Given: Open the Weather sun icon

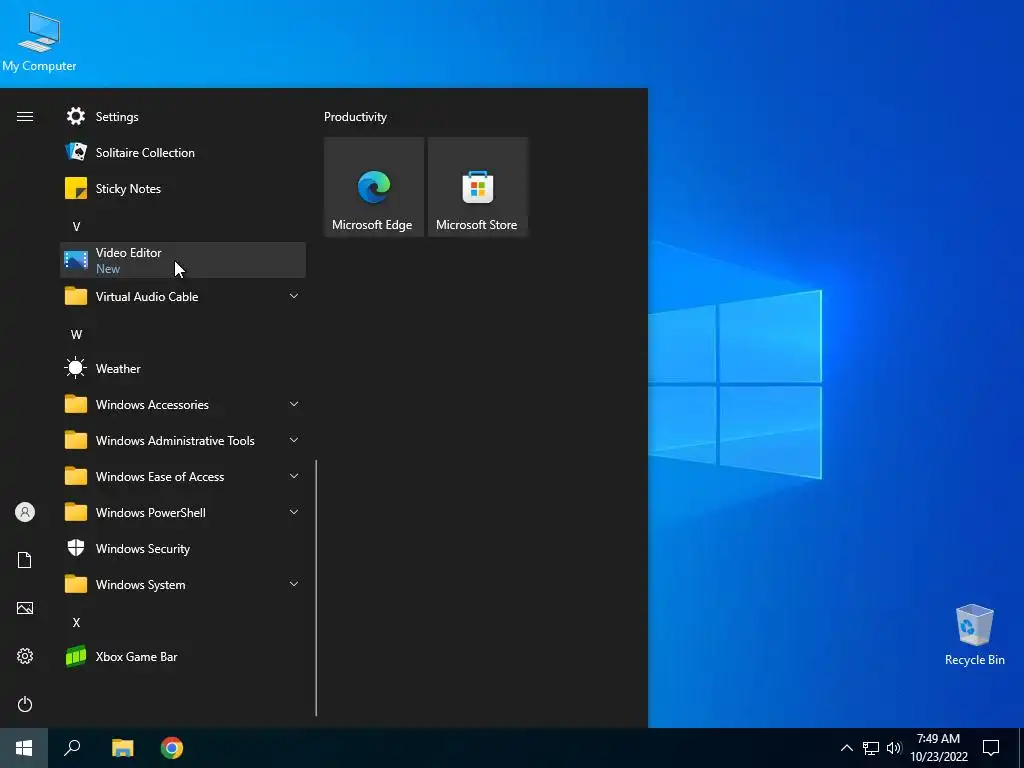Looking at the screenshot, I should click(76, 368).
